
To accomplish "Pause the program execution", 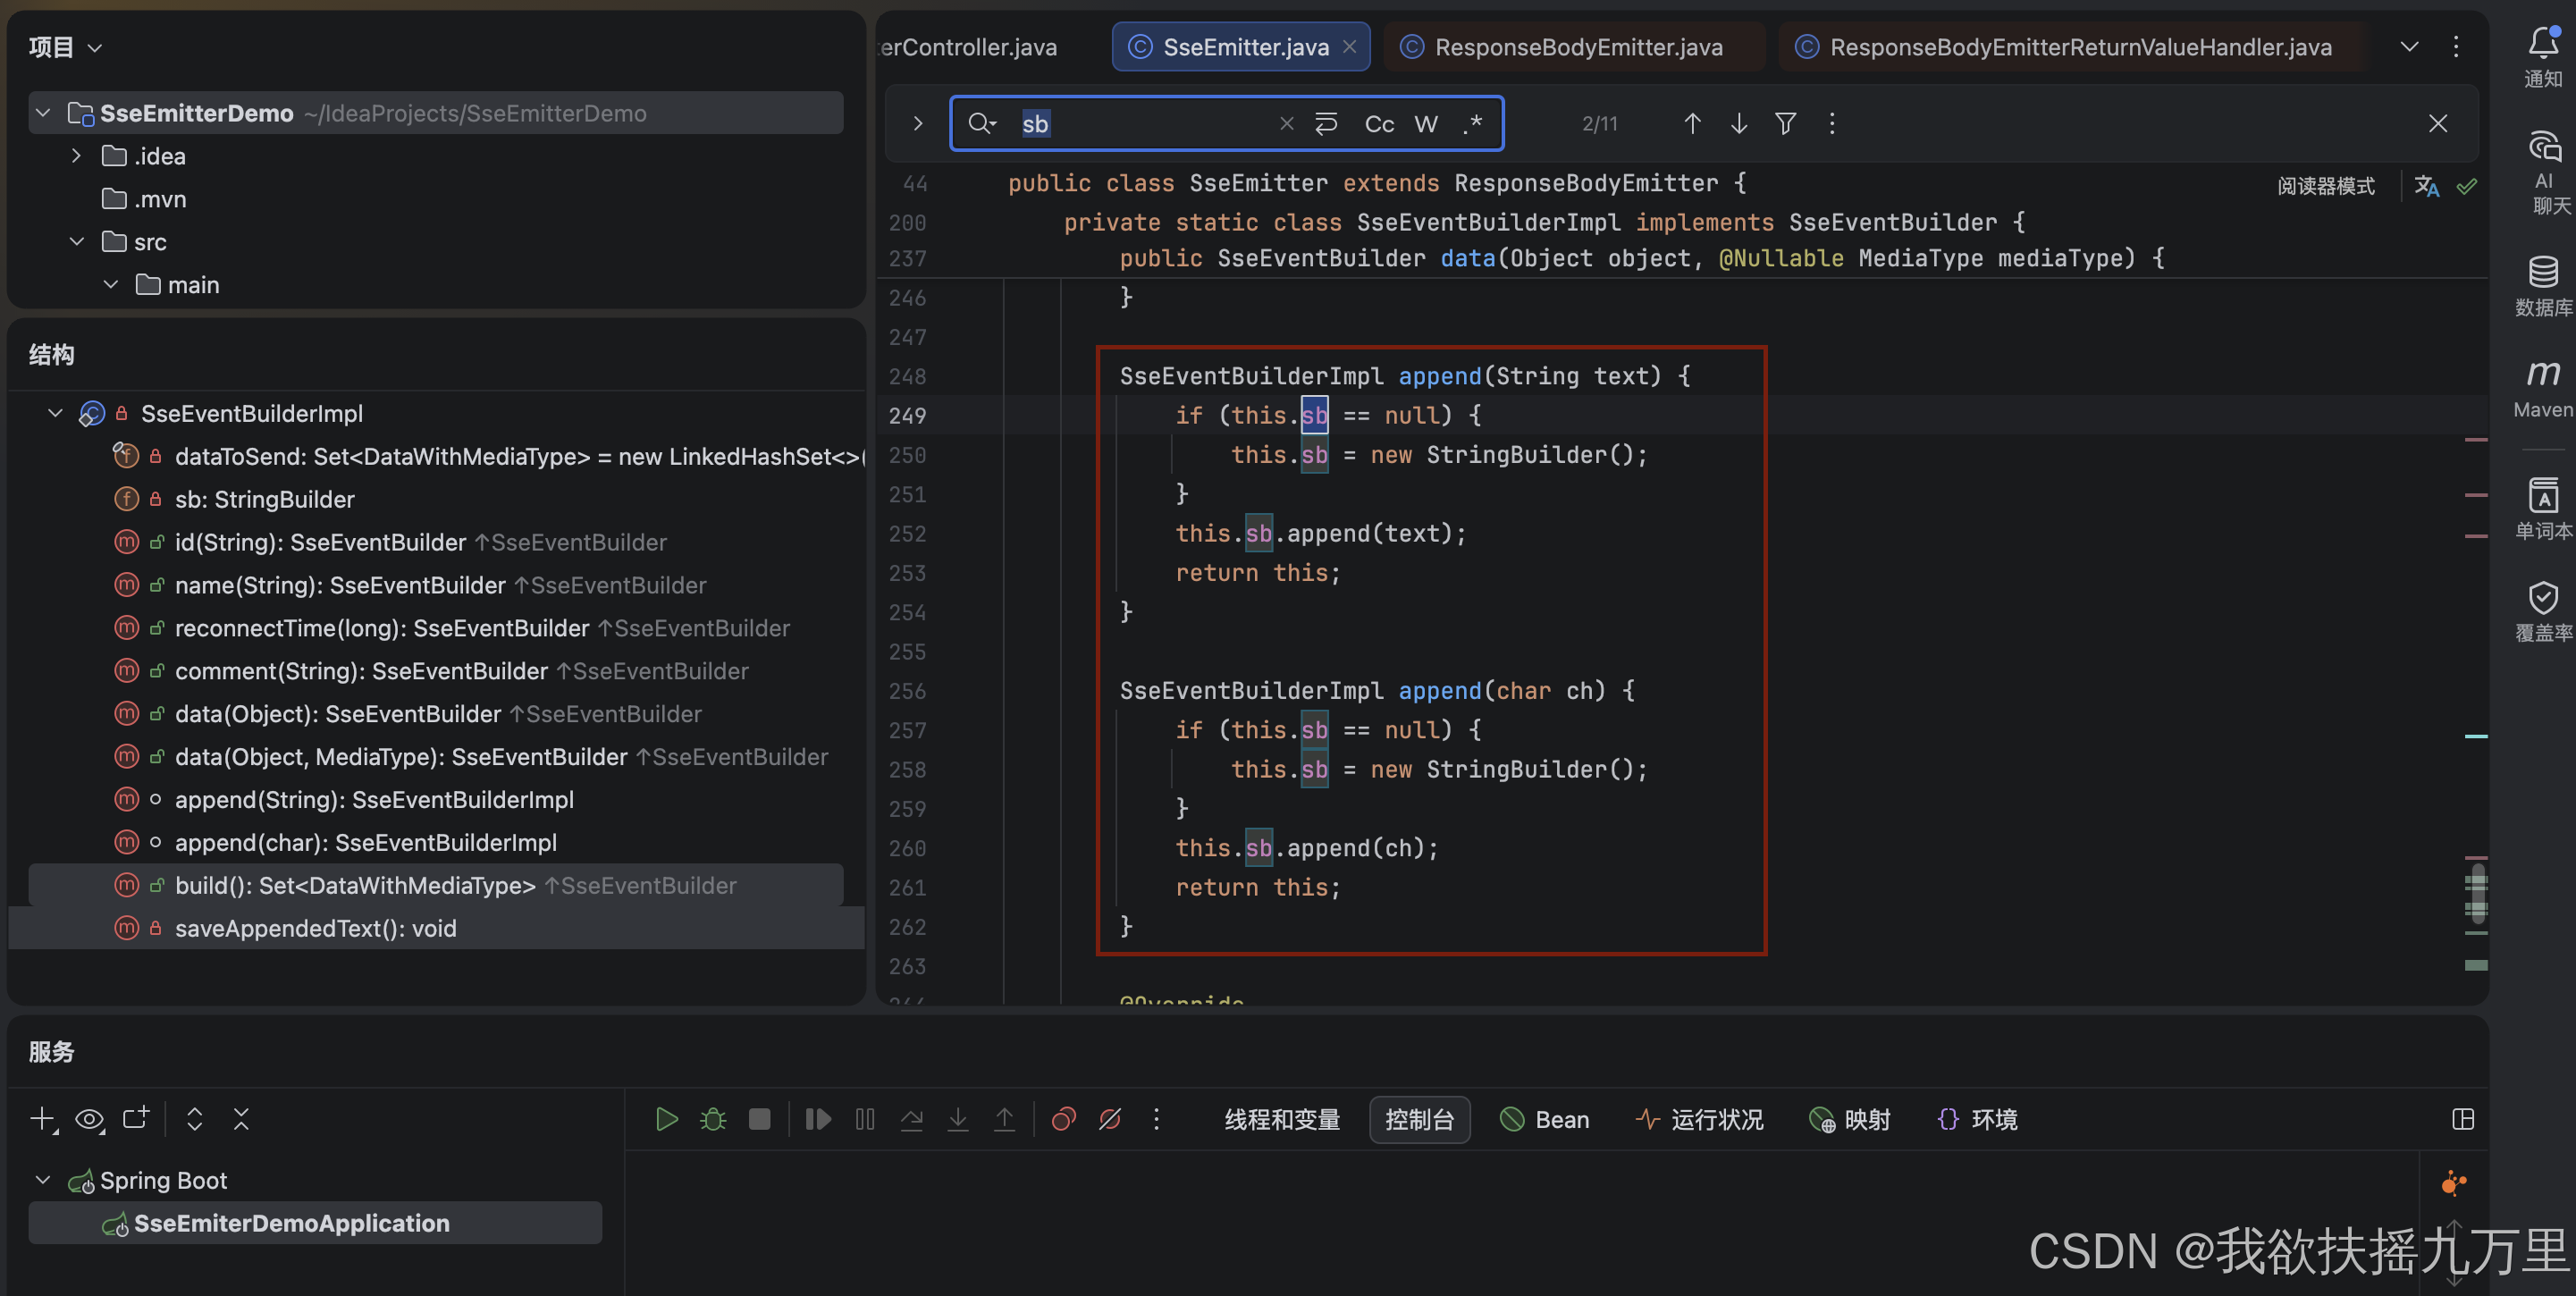I will pos(865,1119).
